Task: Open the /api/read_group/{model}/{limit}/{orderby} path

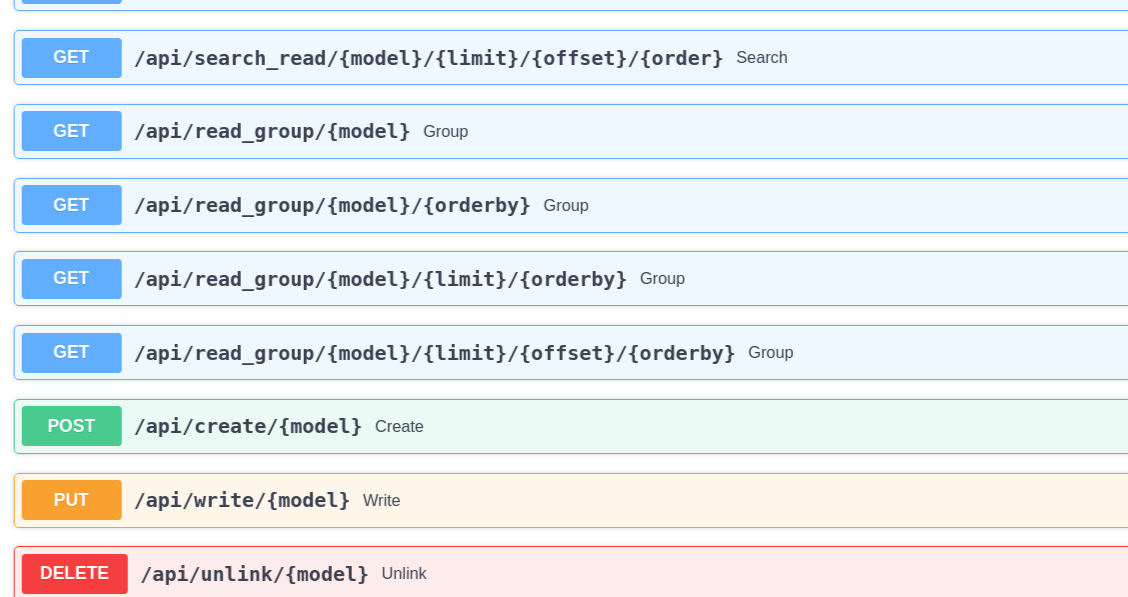Action: (380, 279)
